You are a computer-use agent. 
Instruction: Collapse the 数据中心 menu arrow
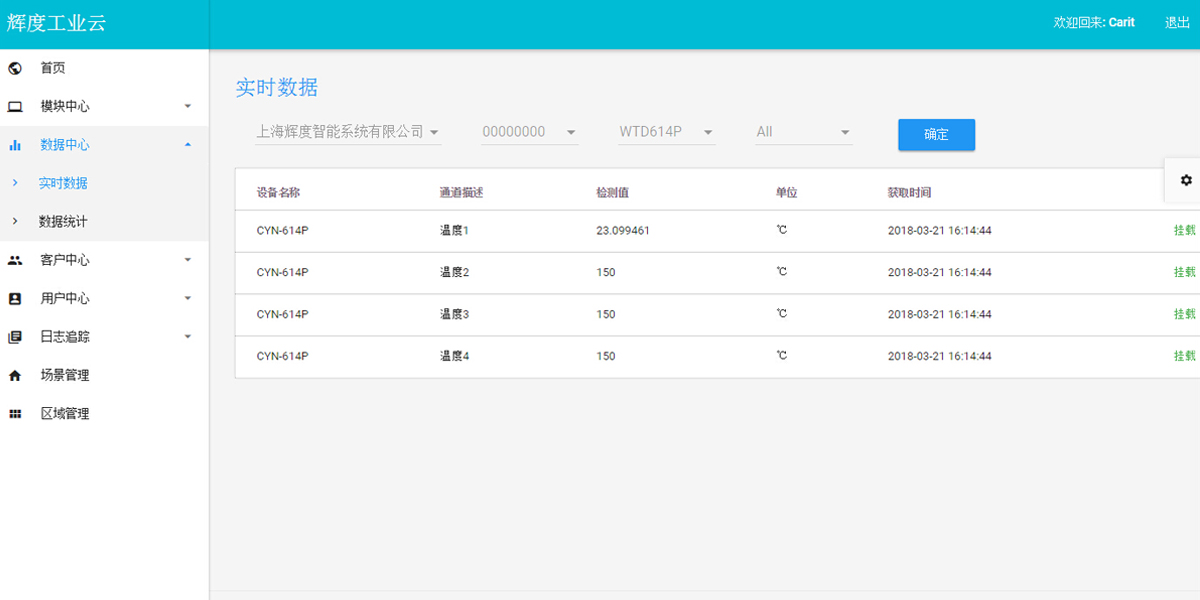[187, 145]
